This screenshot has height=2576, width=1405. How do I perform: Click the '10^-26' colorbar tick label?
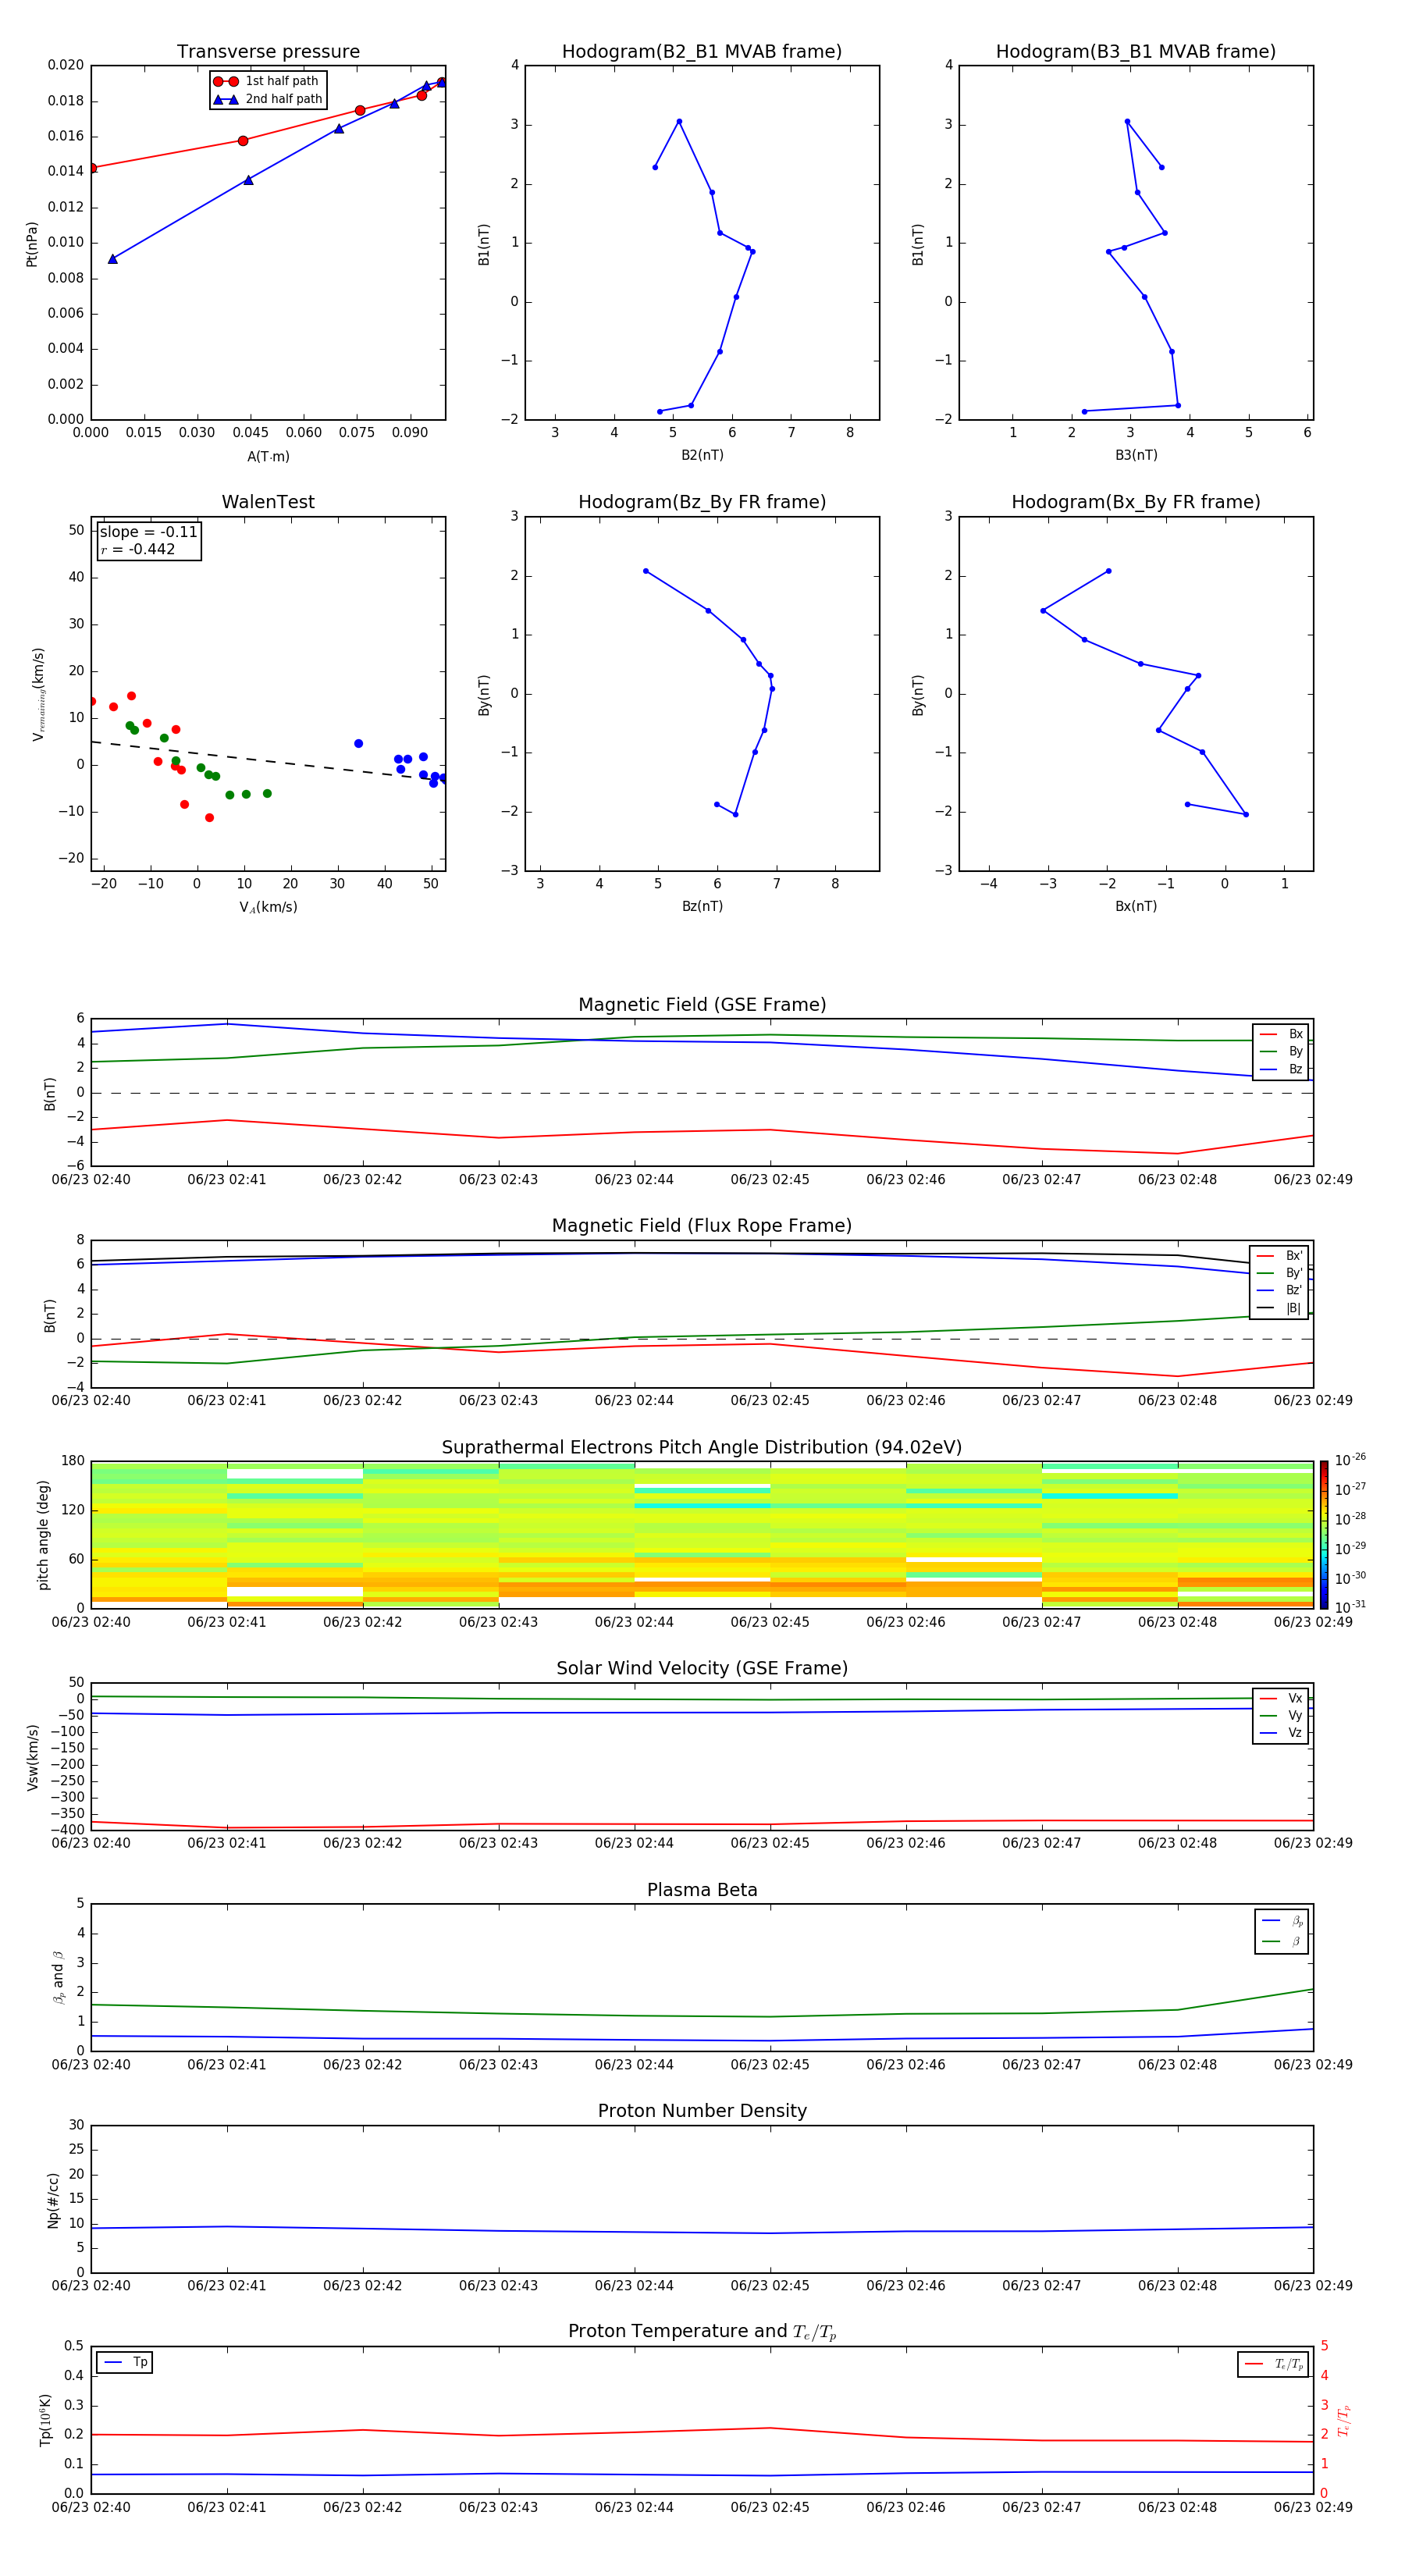1350,1460
